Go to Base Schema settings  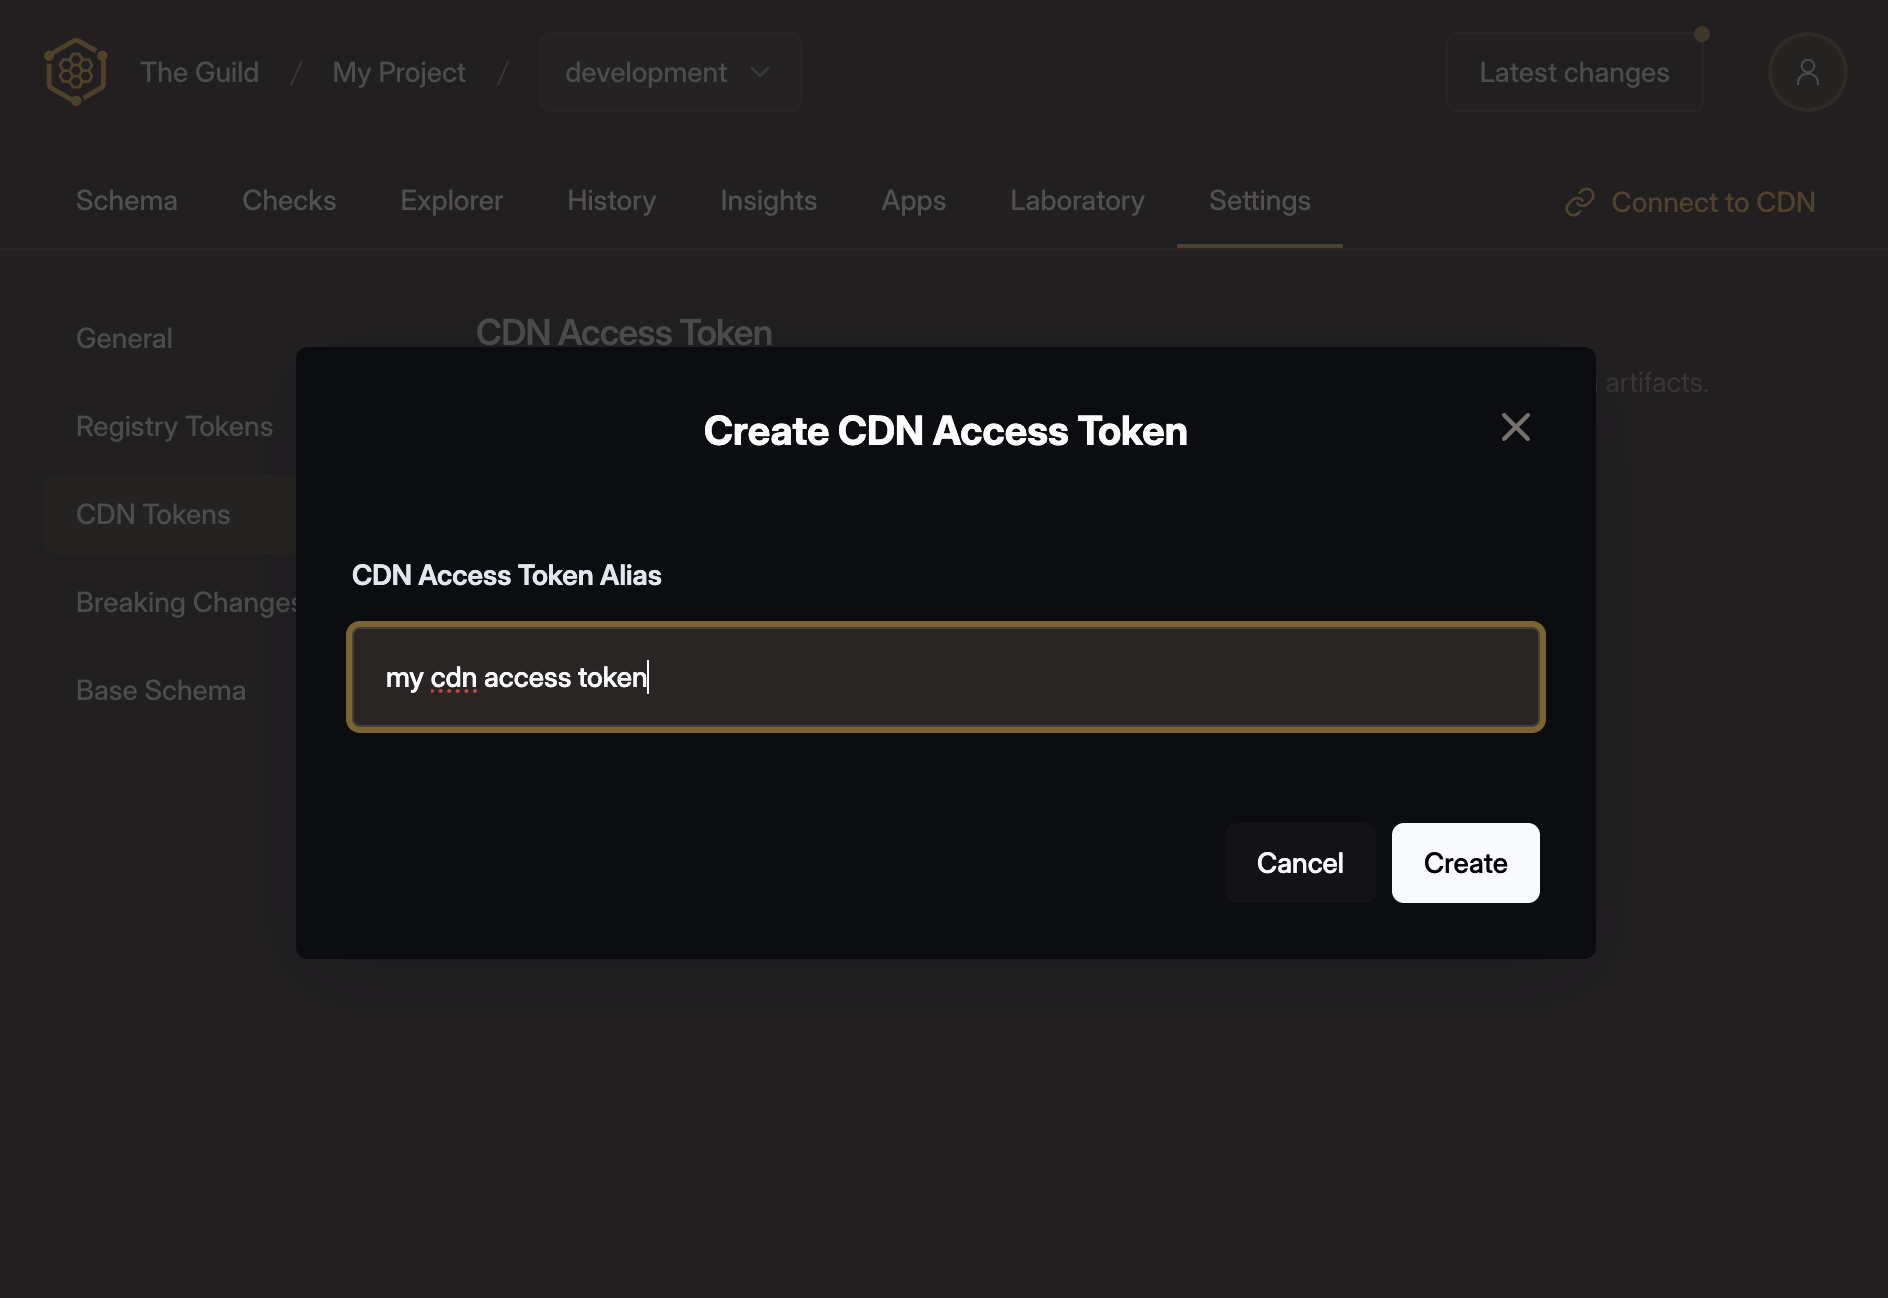pos(160,689)
